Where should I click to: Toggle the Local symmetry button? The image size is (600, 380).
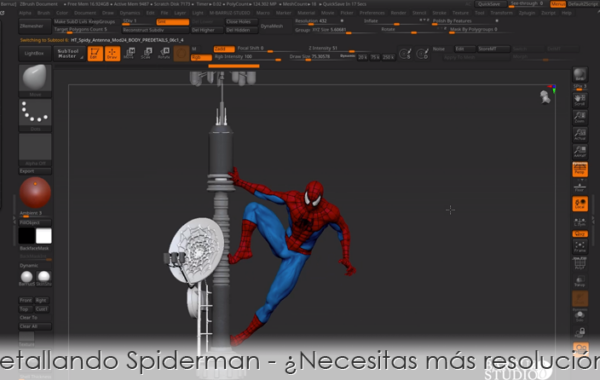click(580, 204)
